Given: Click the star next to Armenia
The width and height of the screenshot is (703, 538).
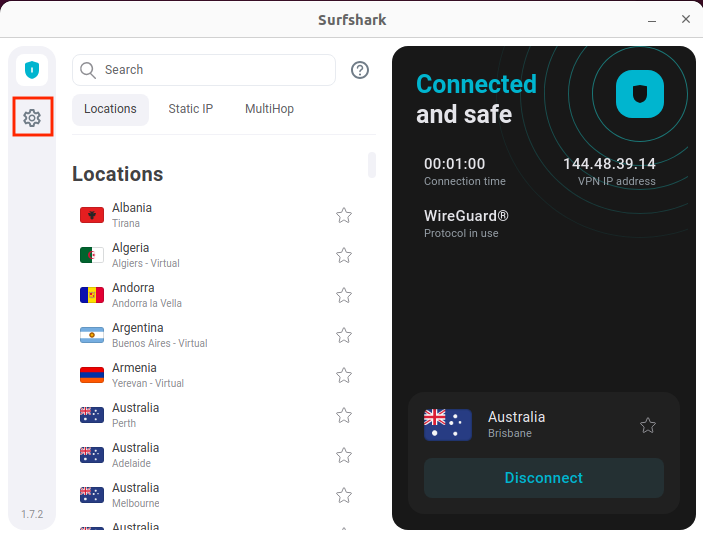Looking at the screenshot, I should point(344,375).
